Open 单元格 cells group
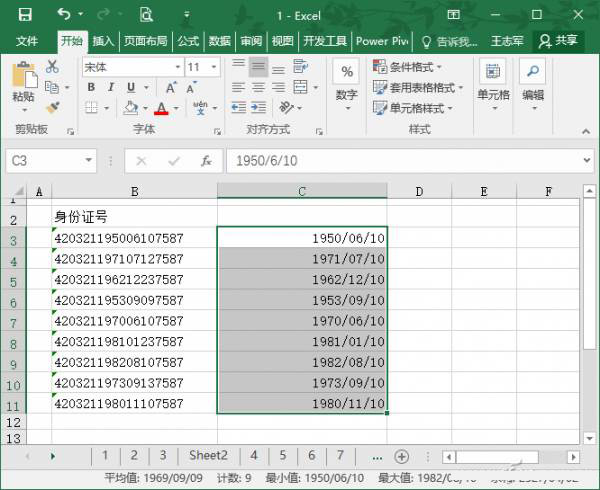The image size is (600, 490). pyautogui.click(x=493, y=85)
